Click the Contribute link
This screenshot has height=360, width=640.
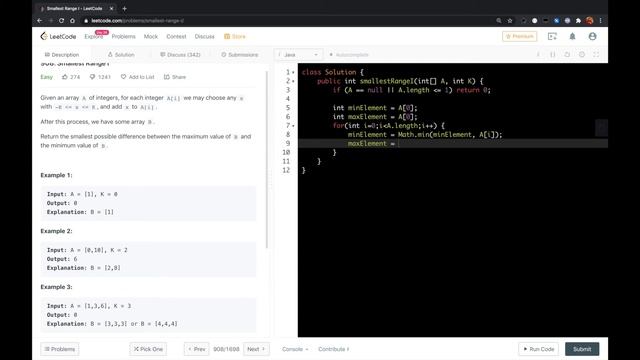pyautogui.click(x=334, y=349)
